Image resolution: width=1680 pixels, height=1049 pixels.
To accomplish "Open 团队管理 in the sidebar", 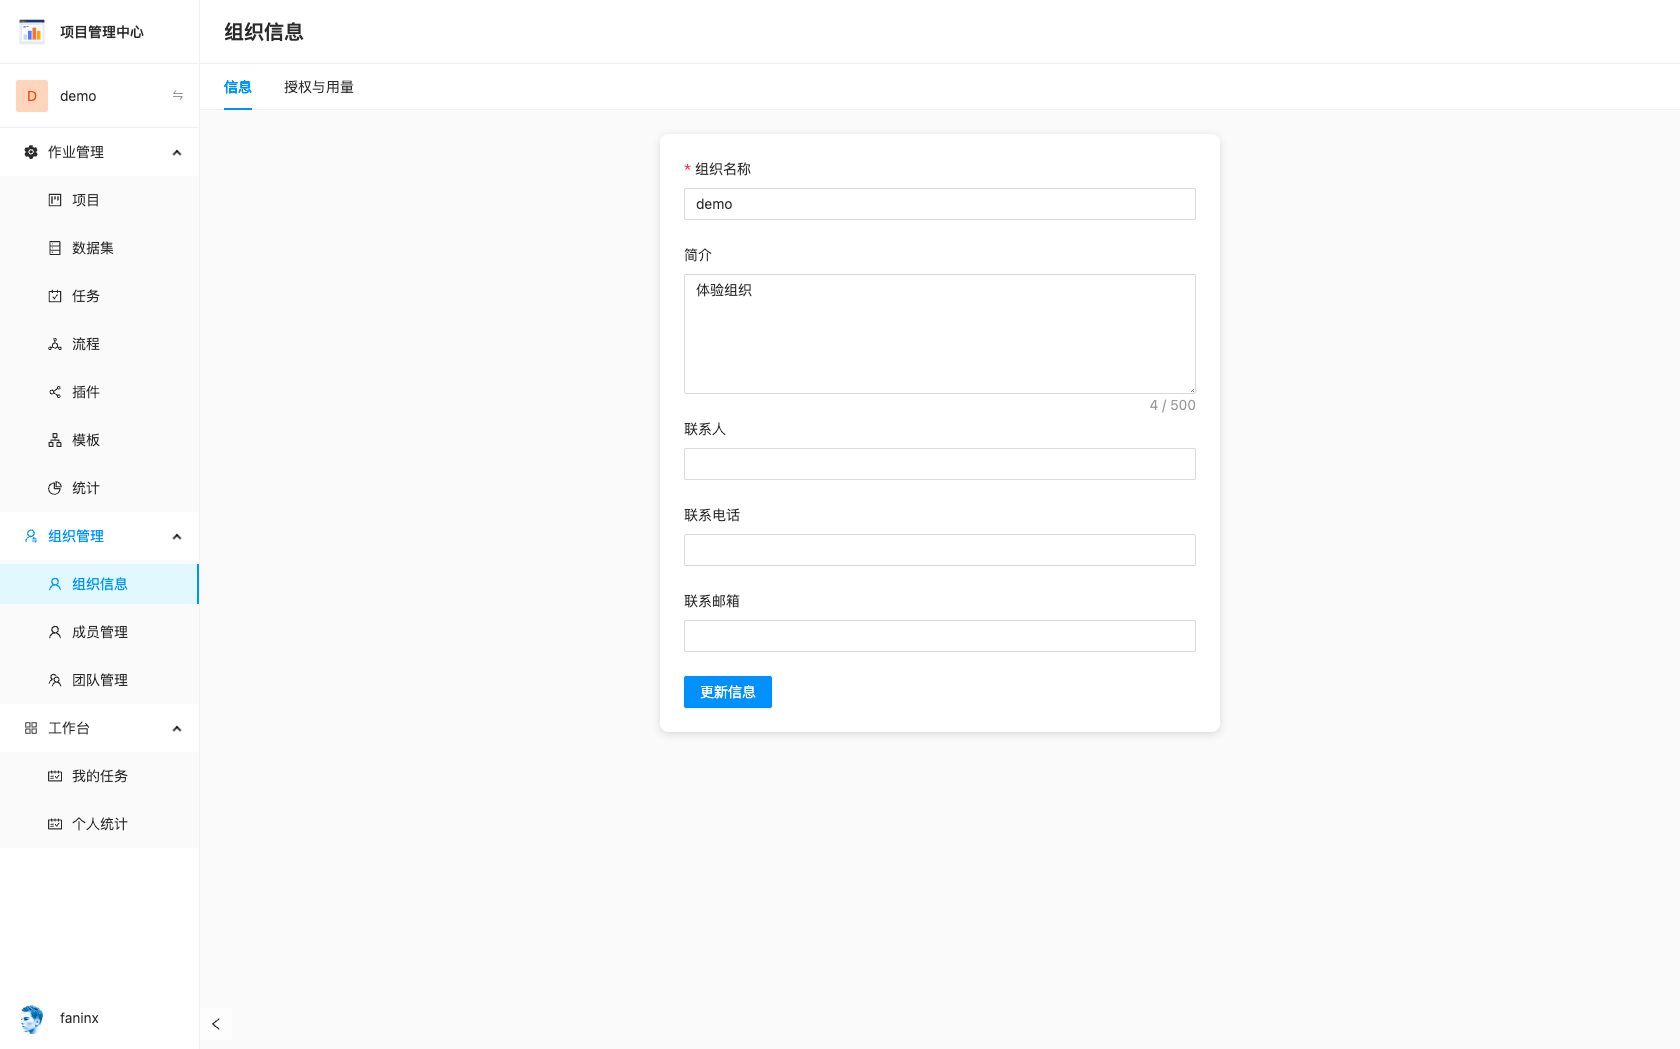I will pyautogui.click(x=100, y=680).
